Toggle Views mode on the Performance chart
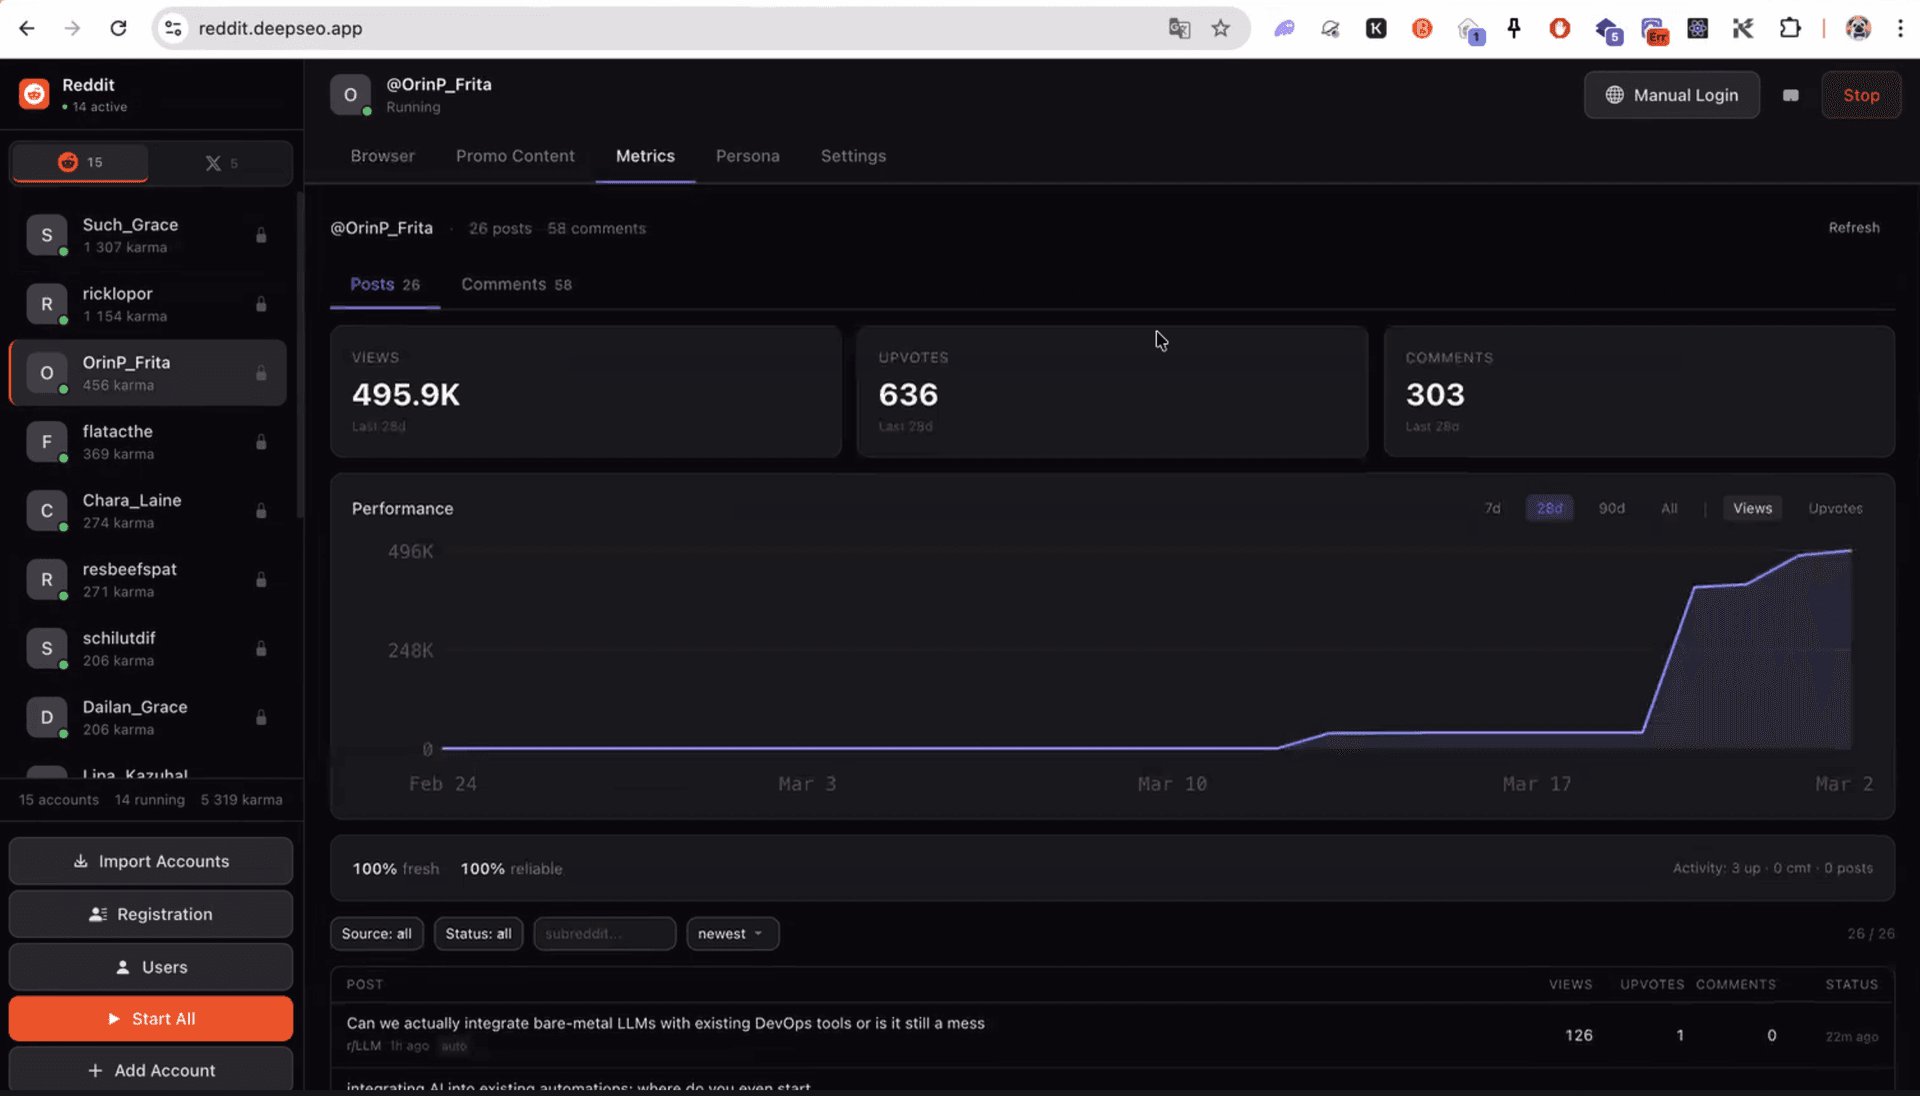 (x=1751, y=507)
